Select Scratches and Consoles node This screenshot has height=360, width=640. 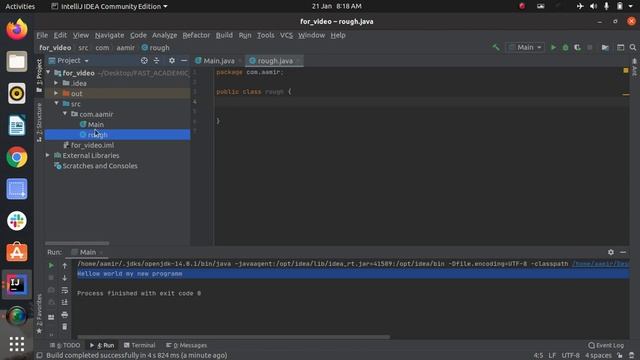(100, 166)
